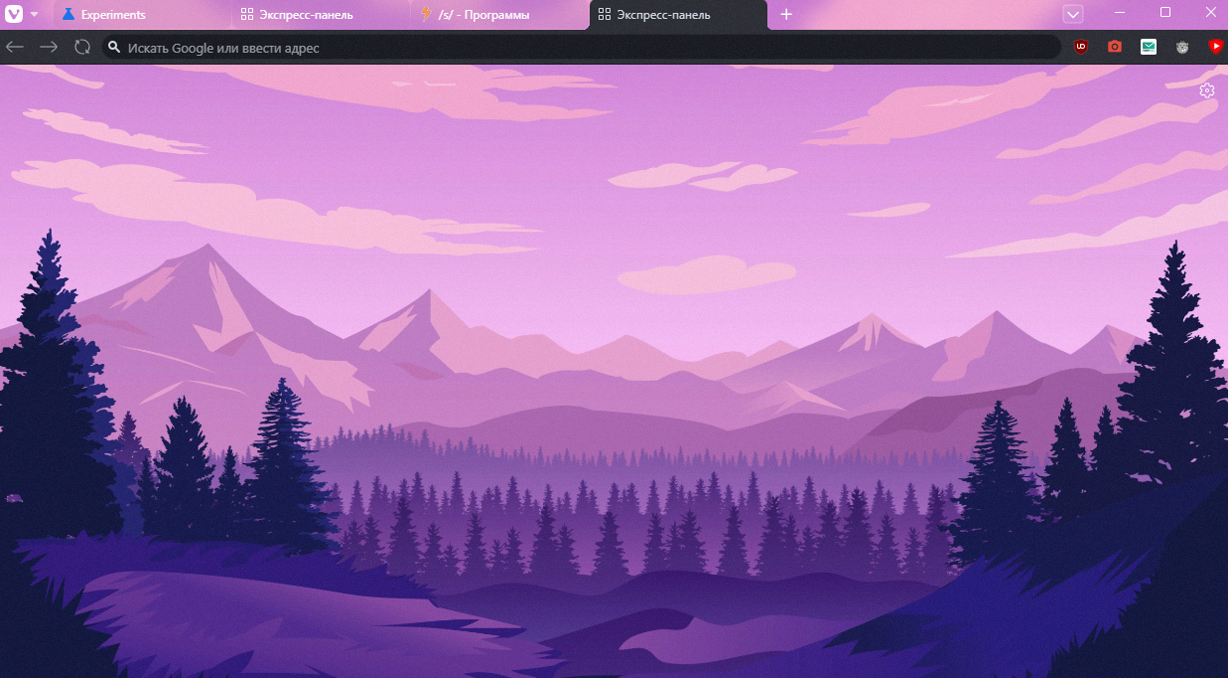The width and height of the screenshot is (1228, 678).
Task: Click the Vivaldi logo in the corner
Action: (x=12, y=14)
